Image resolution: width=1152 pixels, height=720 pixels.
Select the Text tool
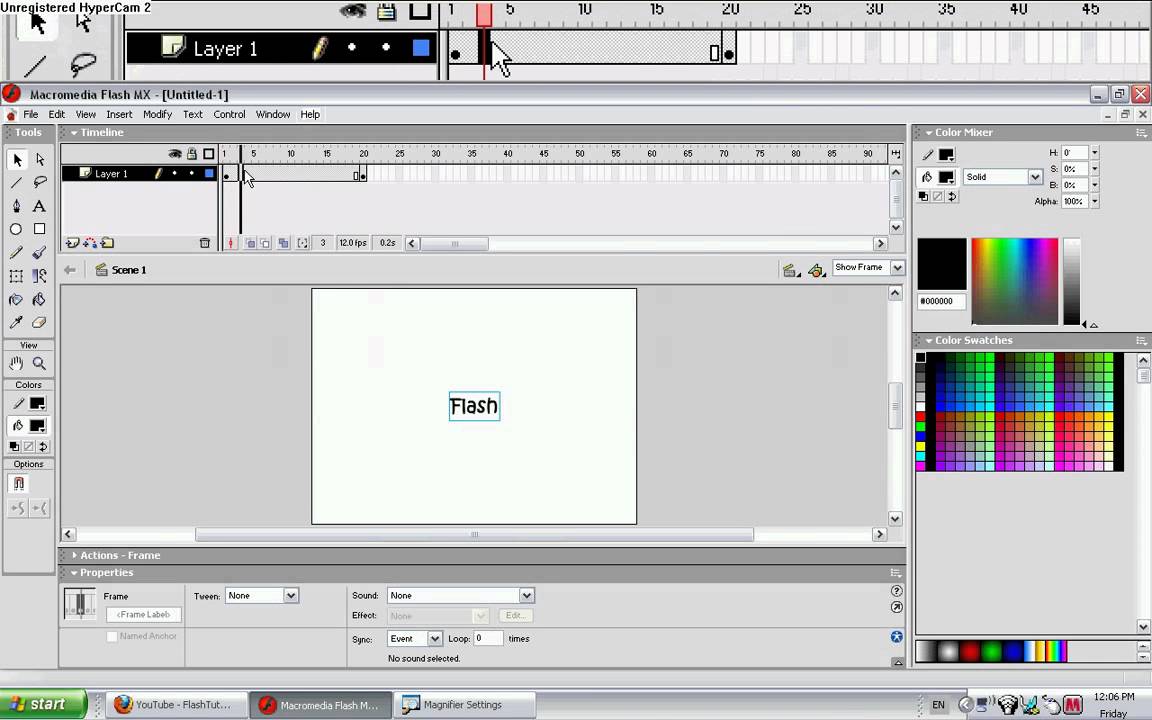pos(40,206)
